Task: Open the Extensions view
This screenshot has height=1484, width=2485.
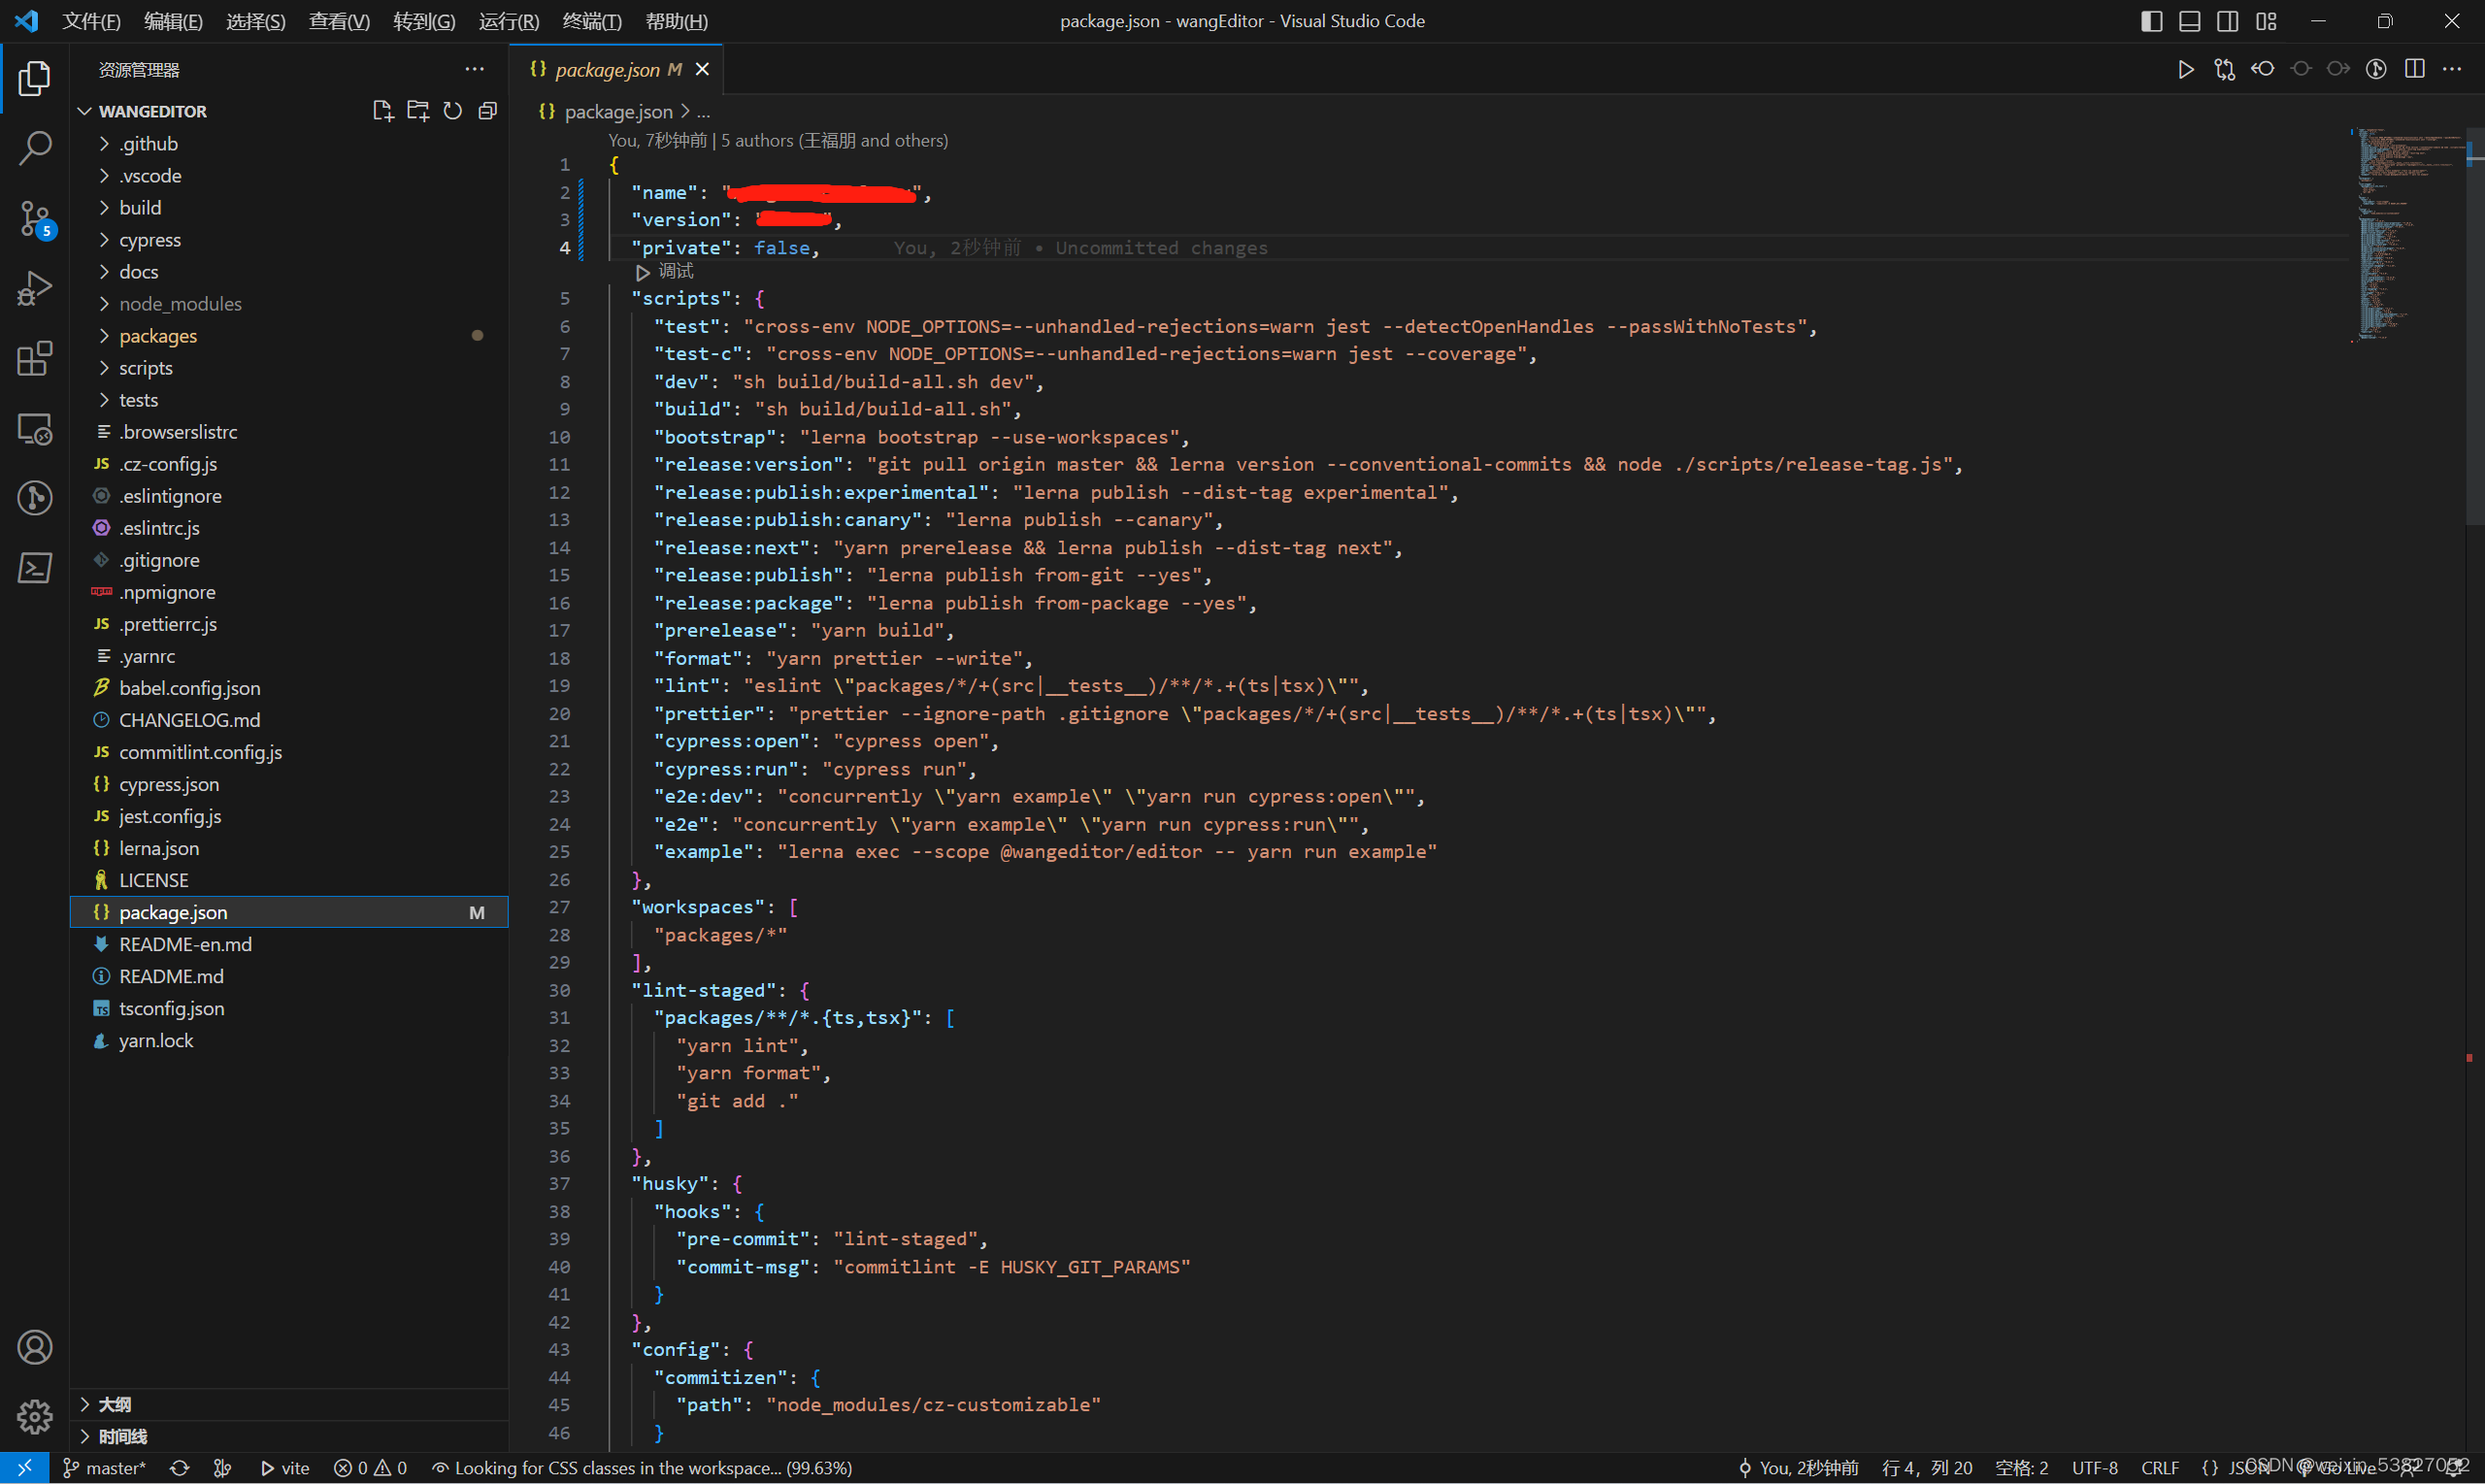Action: 34,359
